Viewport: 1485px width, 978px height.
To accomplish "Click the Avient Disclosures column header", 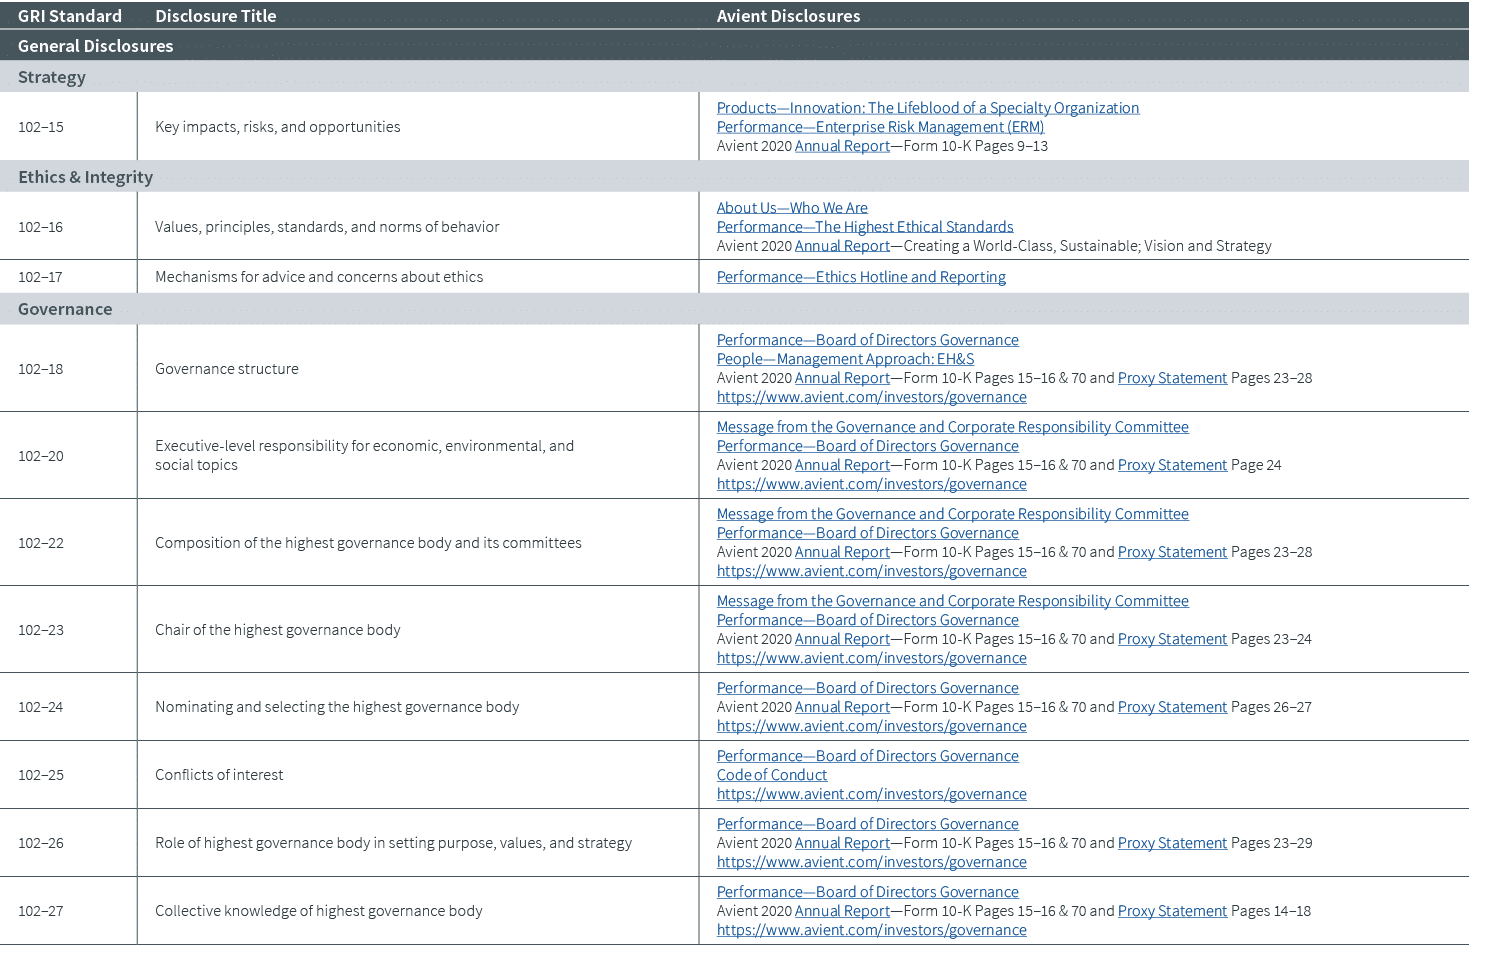I will tap(788, 16).
